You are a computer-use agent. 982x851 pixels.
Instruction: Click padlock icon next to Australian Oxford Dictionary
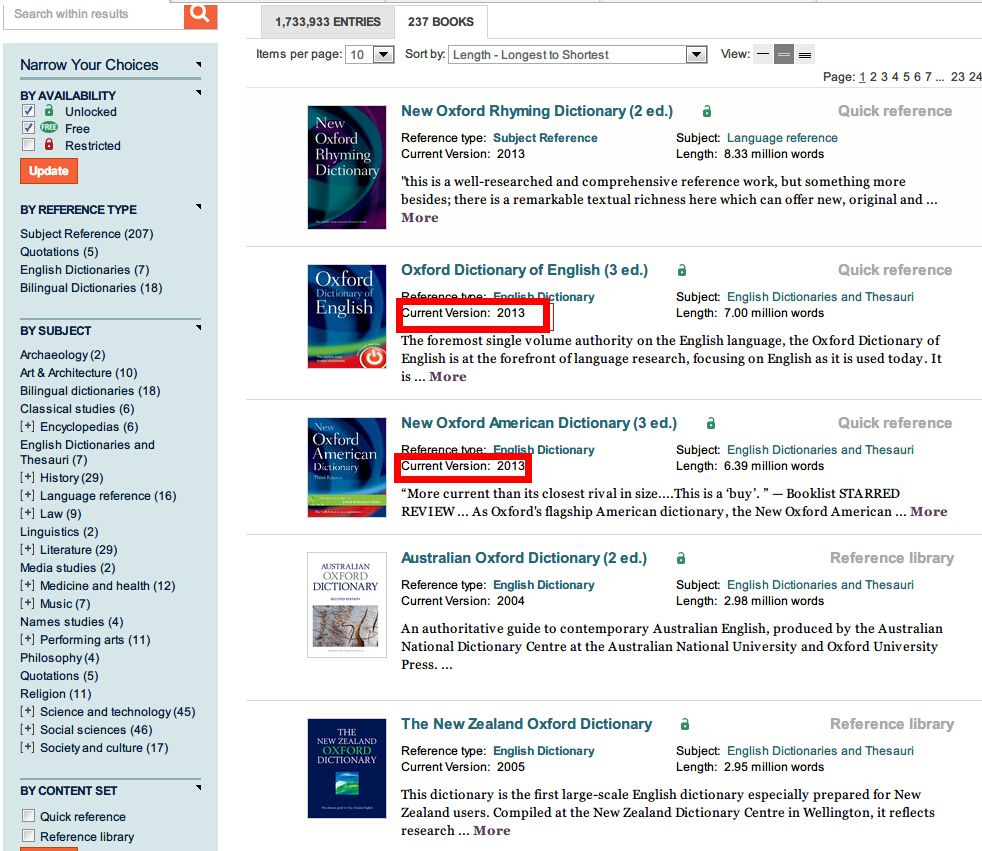point(681,558)
